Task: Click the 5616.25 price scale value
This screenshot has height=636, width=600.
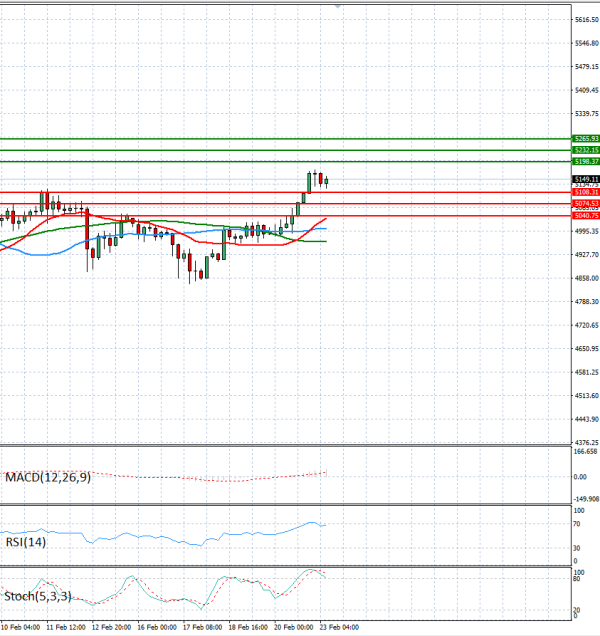Action: click(586, 20)
